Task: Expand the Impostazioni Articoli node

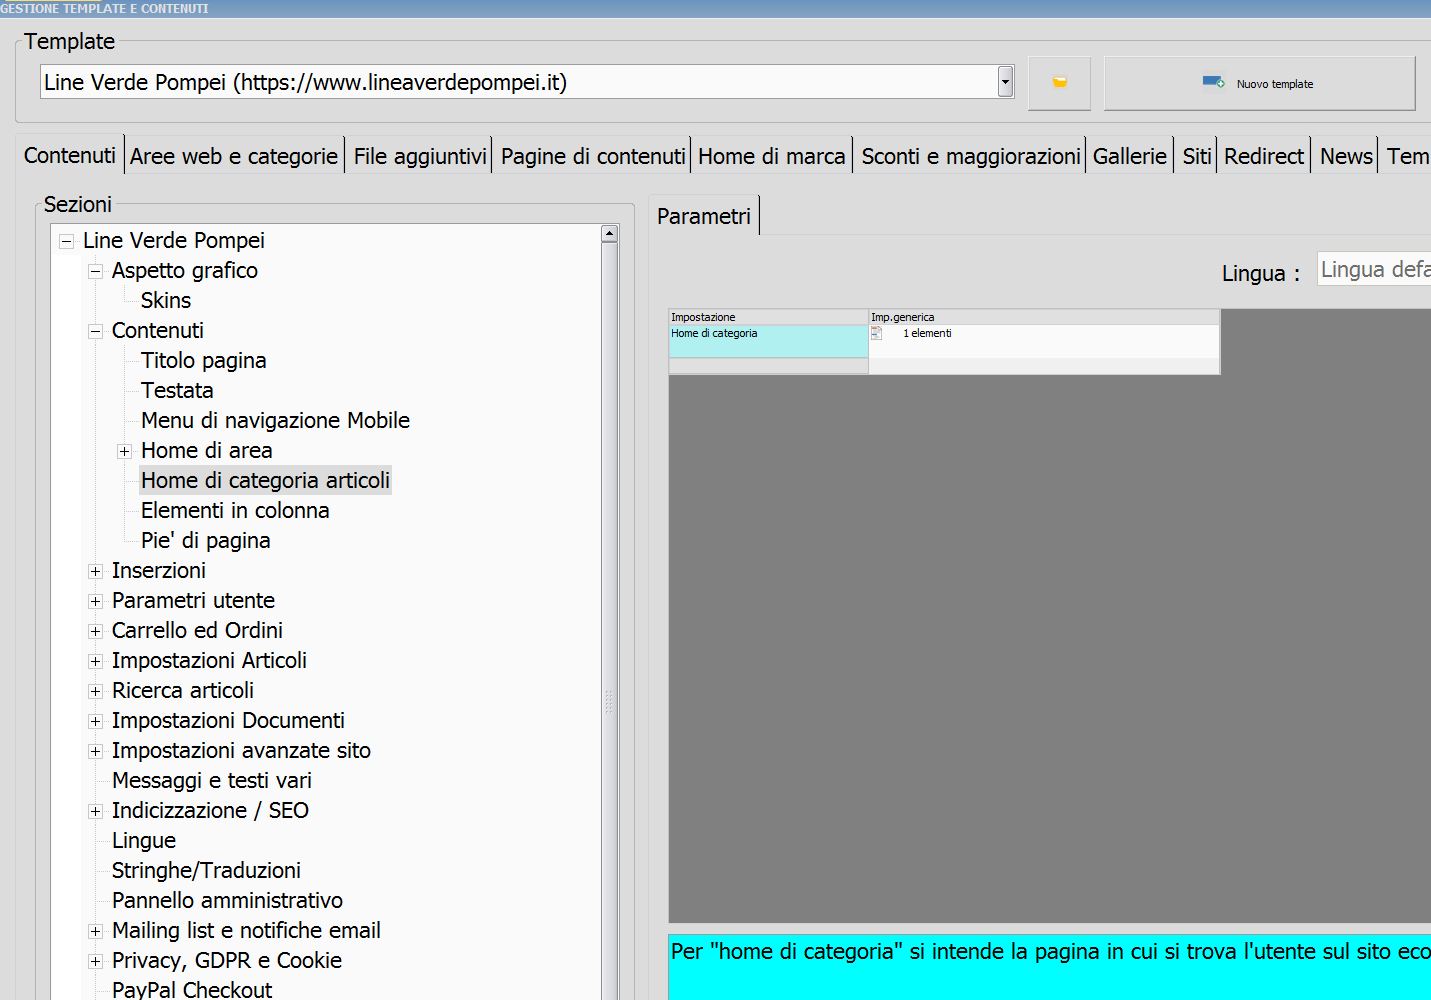Action: coord(96,661)
